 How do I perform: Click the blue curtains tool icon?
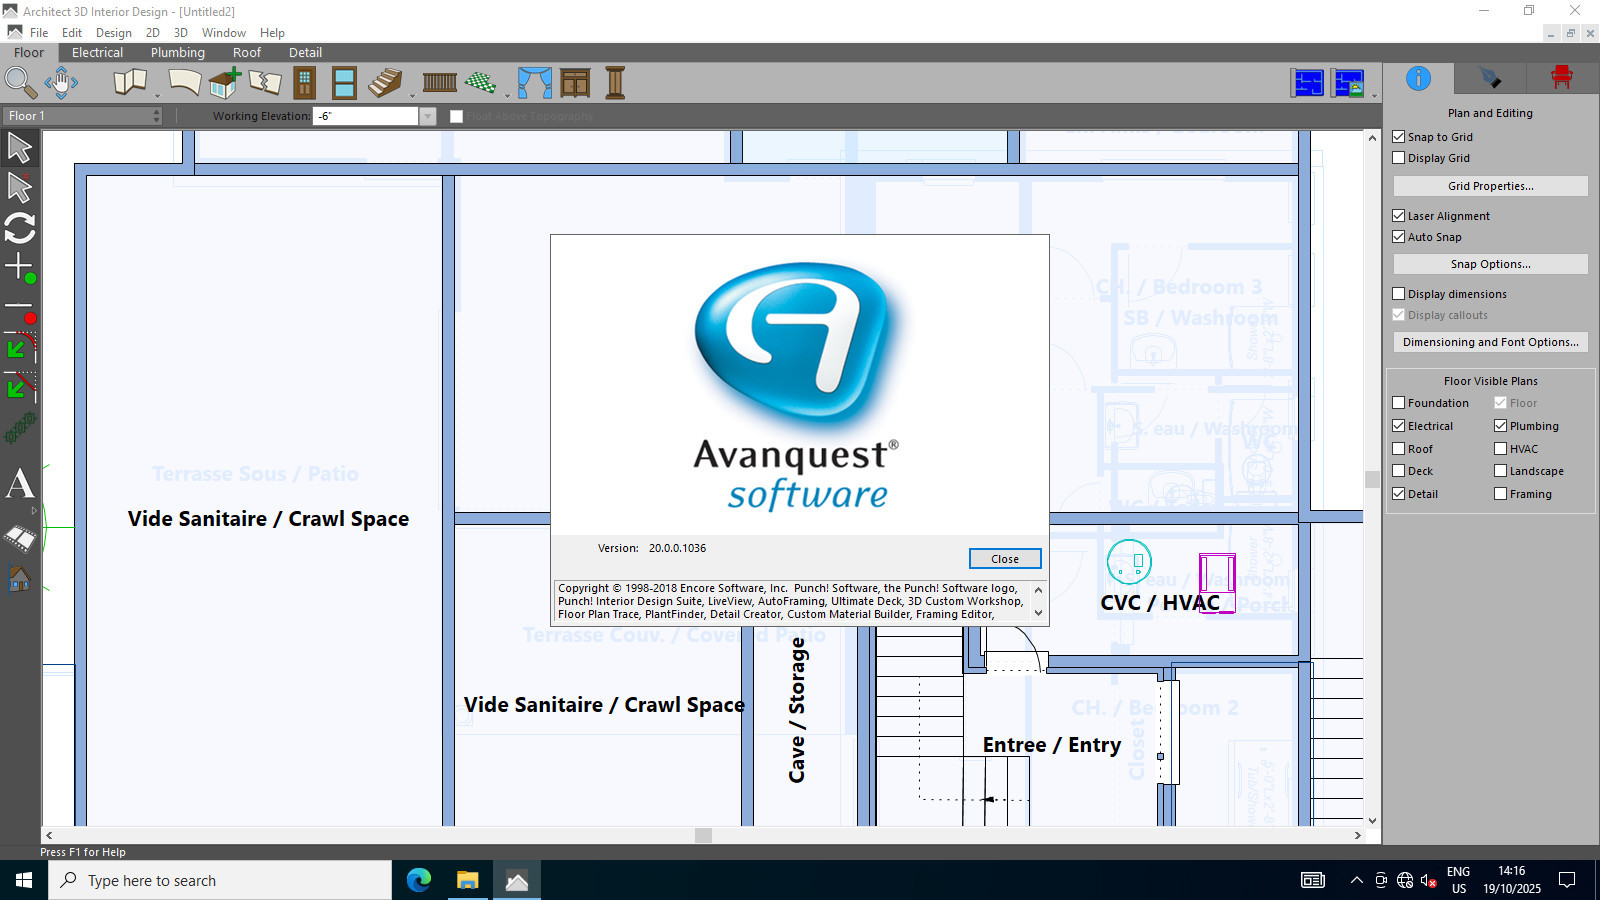[x=534, y=82]
